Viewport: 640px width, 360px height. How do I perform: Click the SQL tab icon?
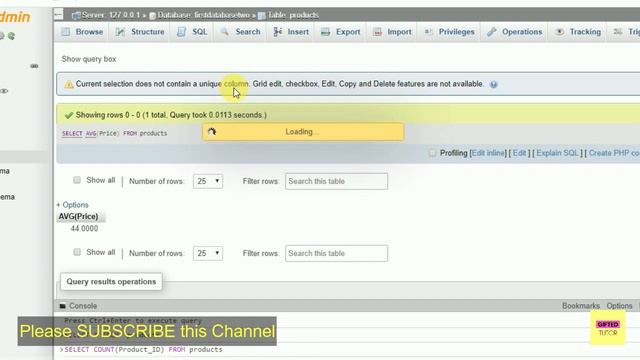coord(181,32)
